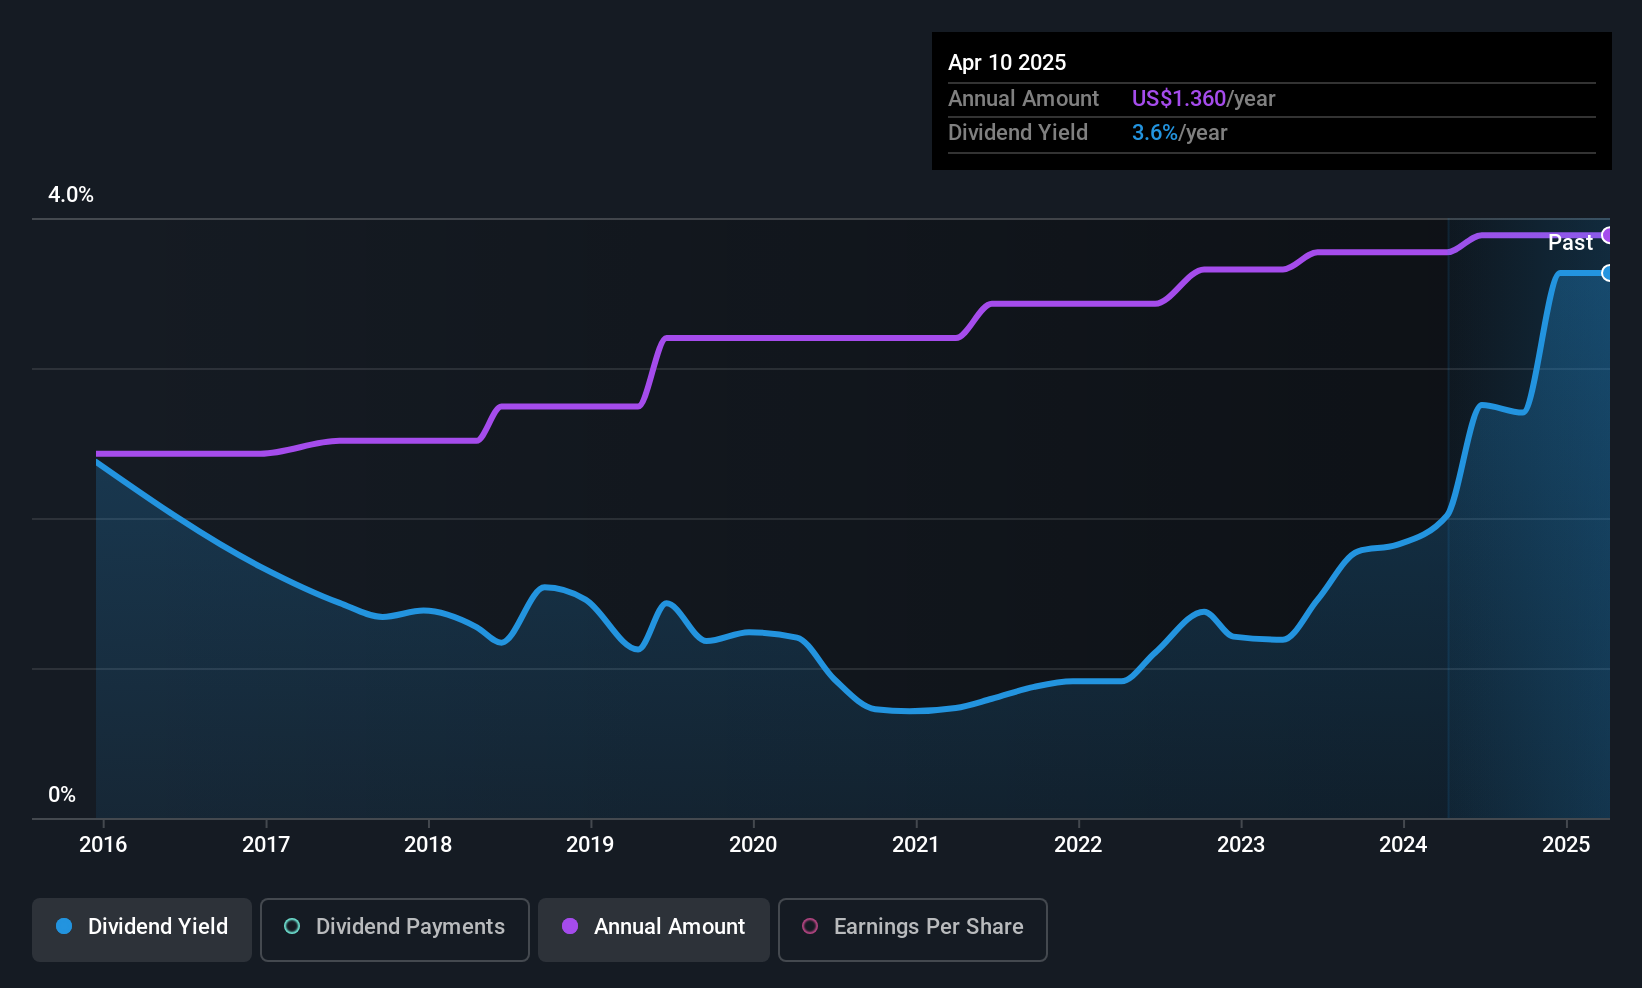Click the US$1.360/year annual amount value
The height and width of the screenshot is (988, 1642).
[1203, 99]
